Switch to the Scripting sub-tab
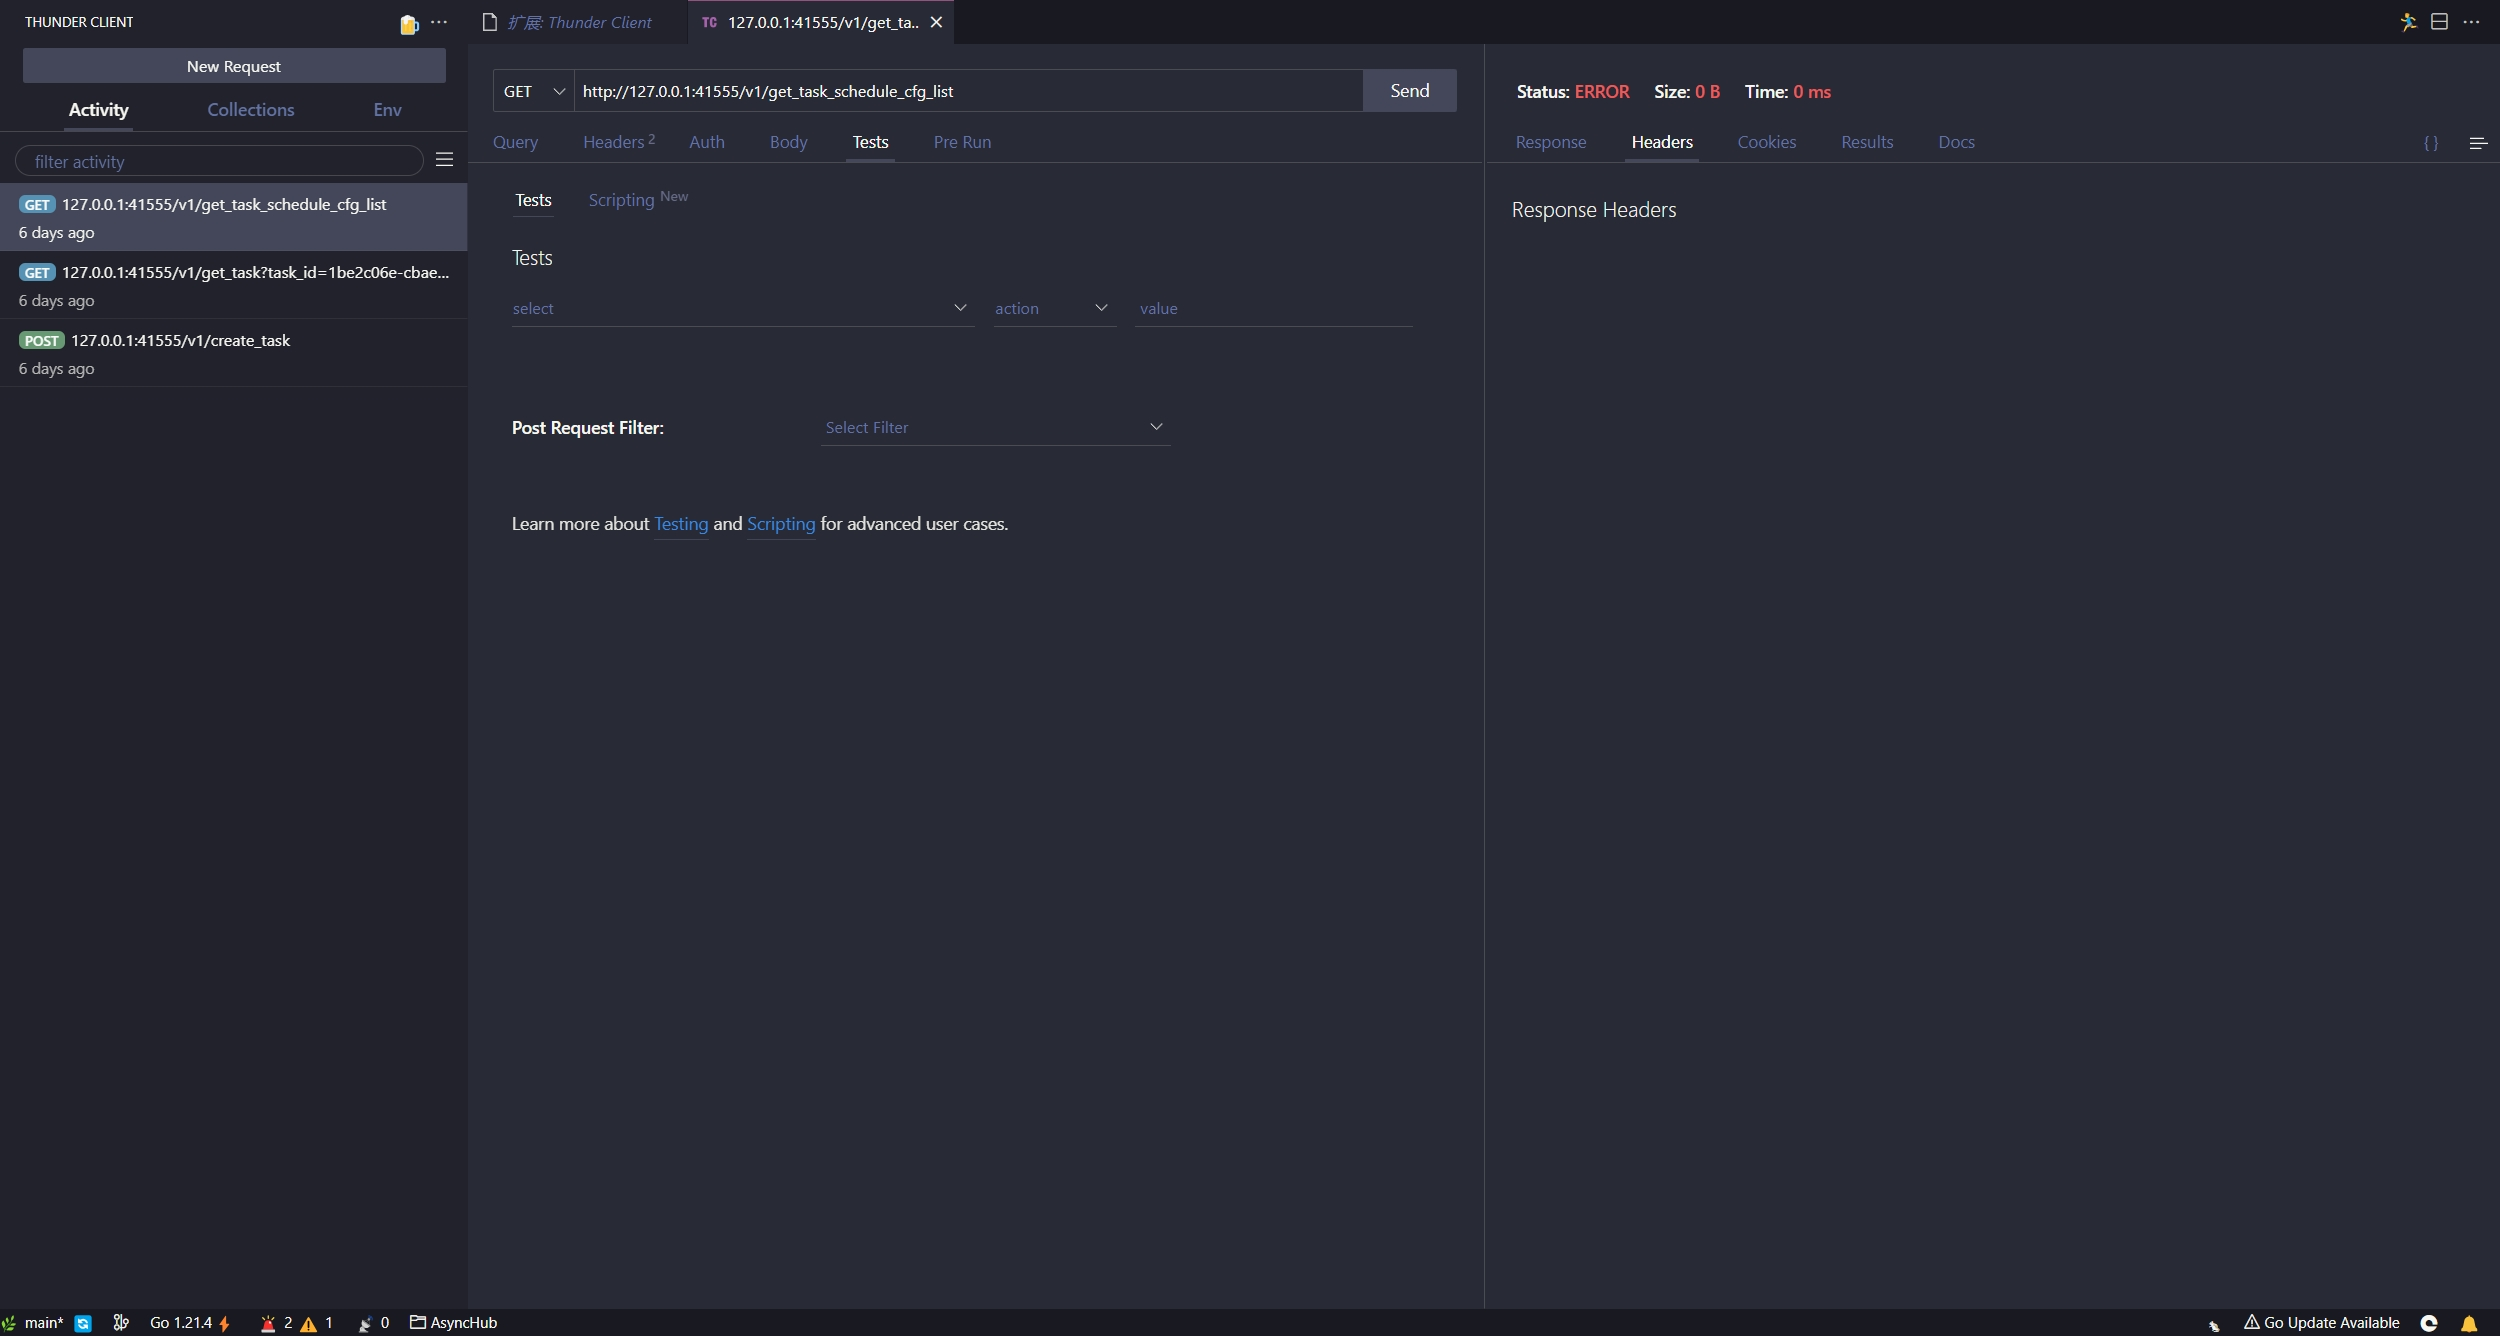 pos(621,200)
